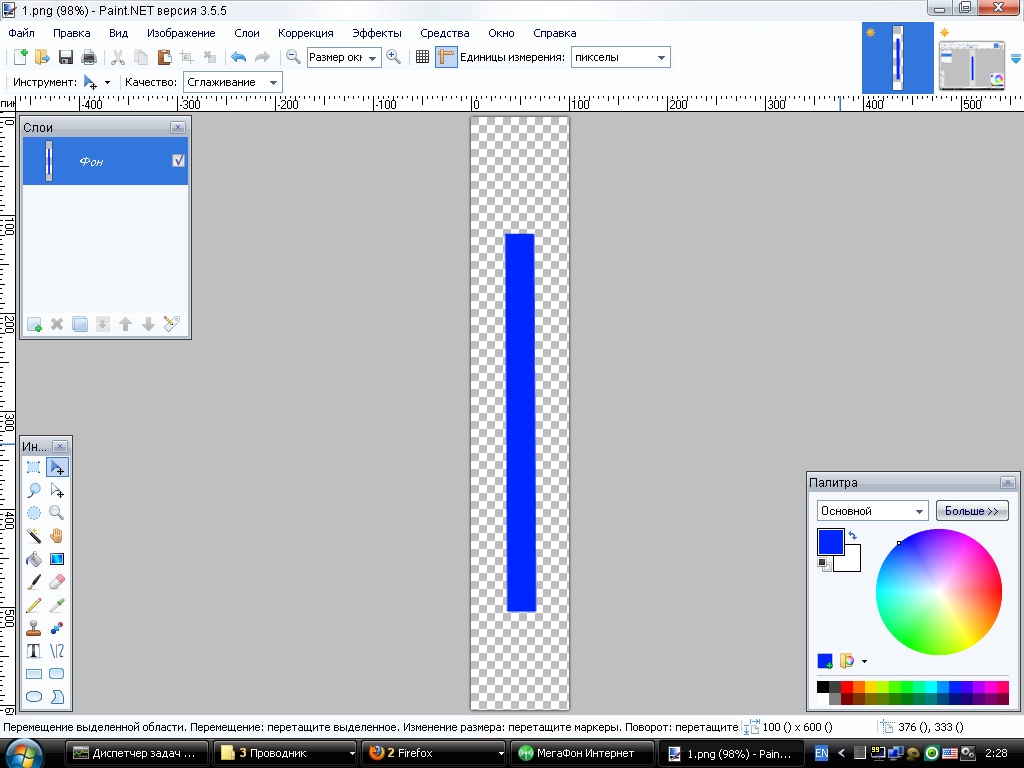Toggle the rulers display
The height and width of the screenshot is (768, 1024).
(446, 57)
